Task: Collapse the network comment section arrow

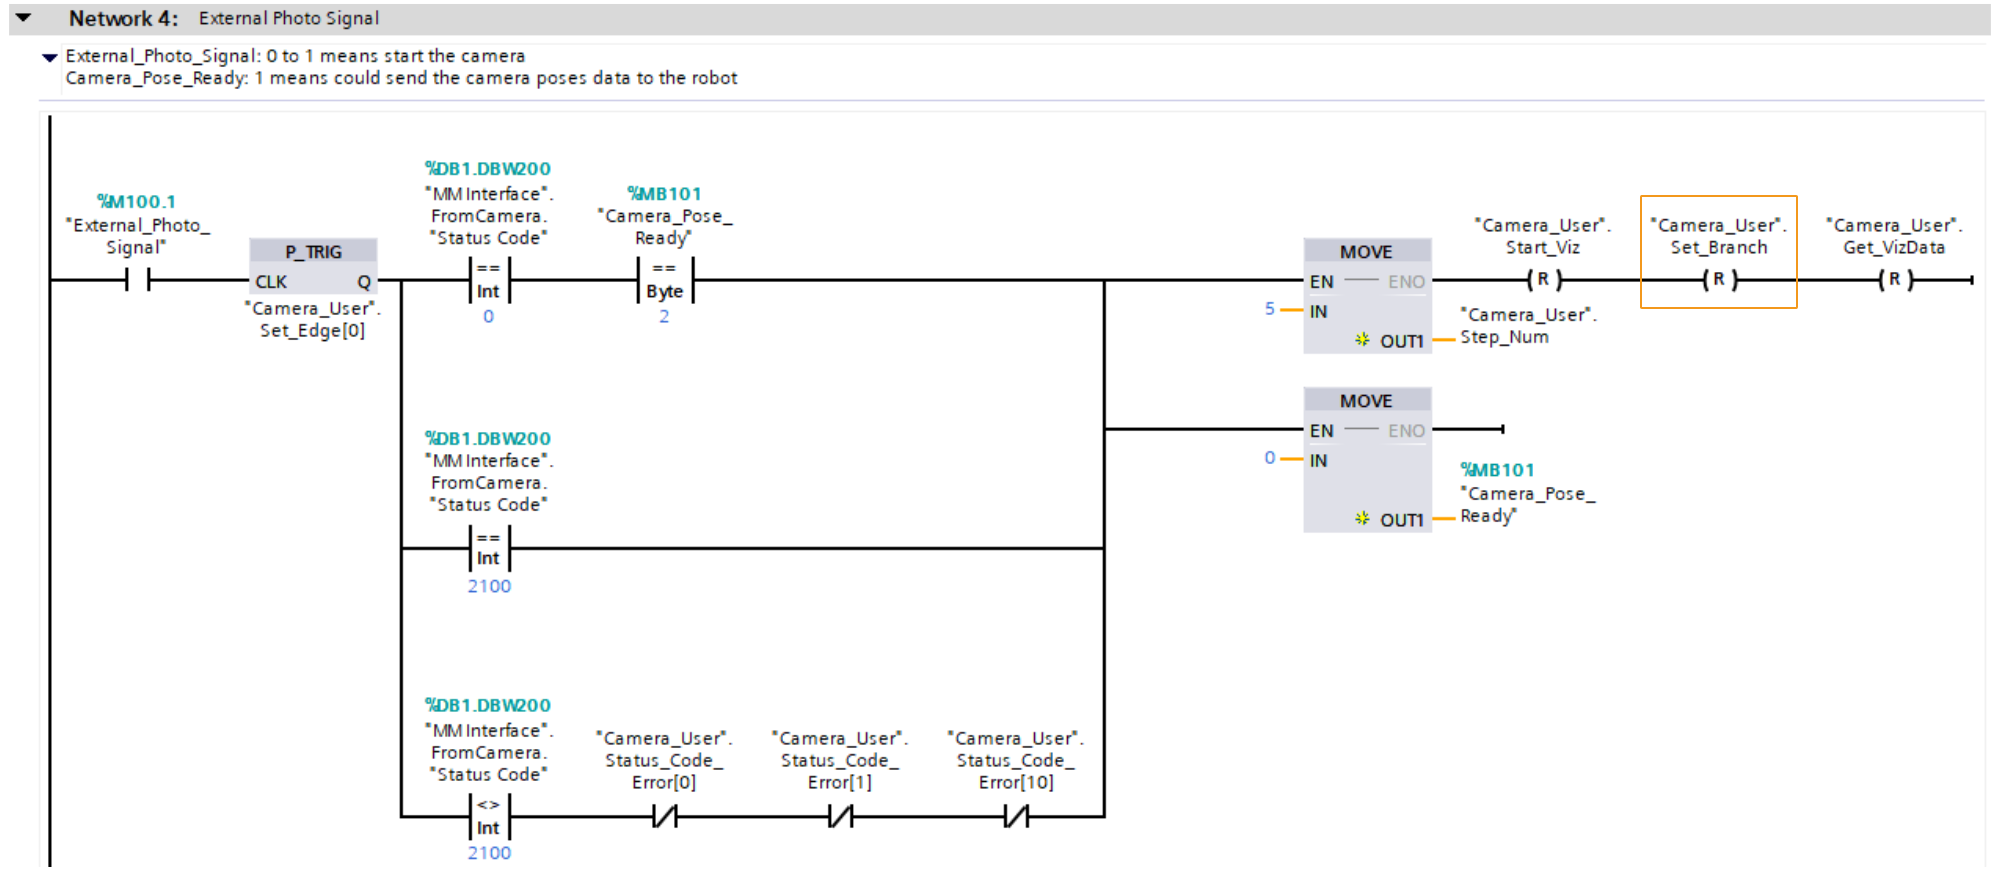Action: 49,57
